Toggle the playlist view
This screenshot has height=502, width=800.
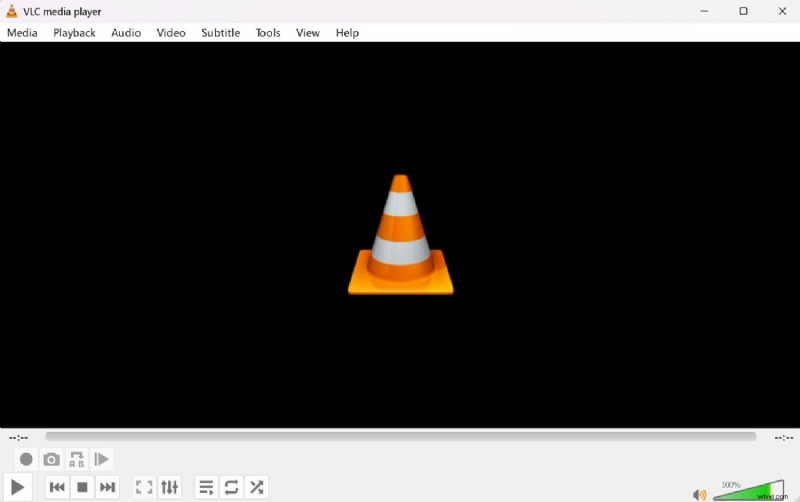pos(206,487)
